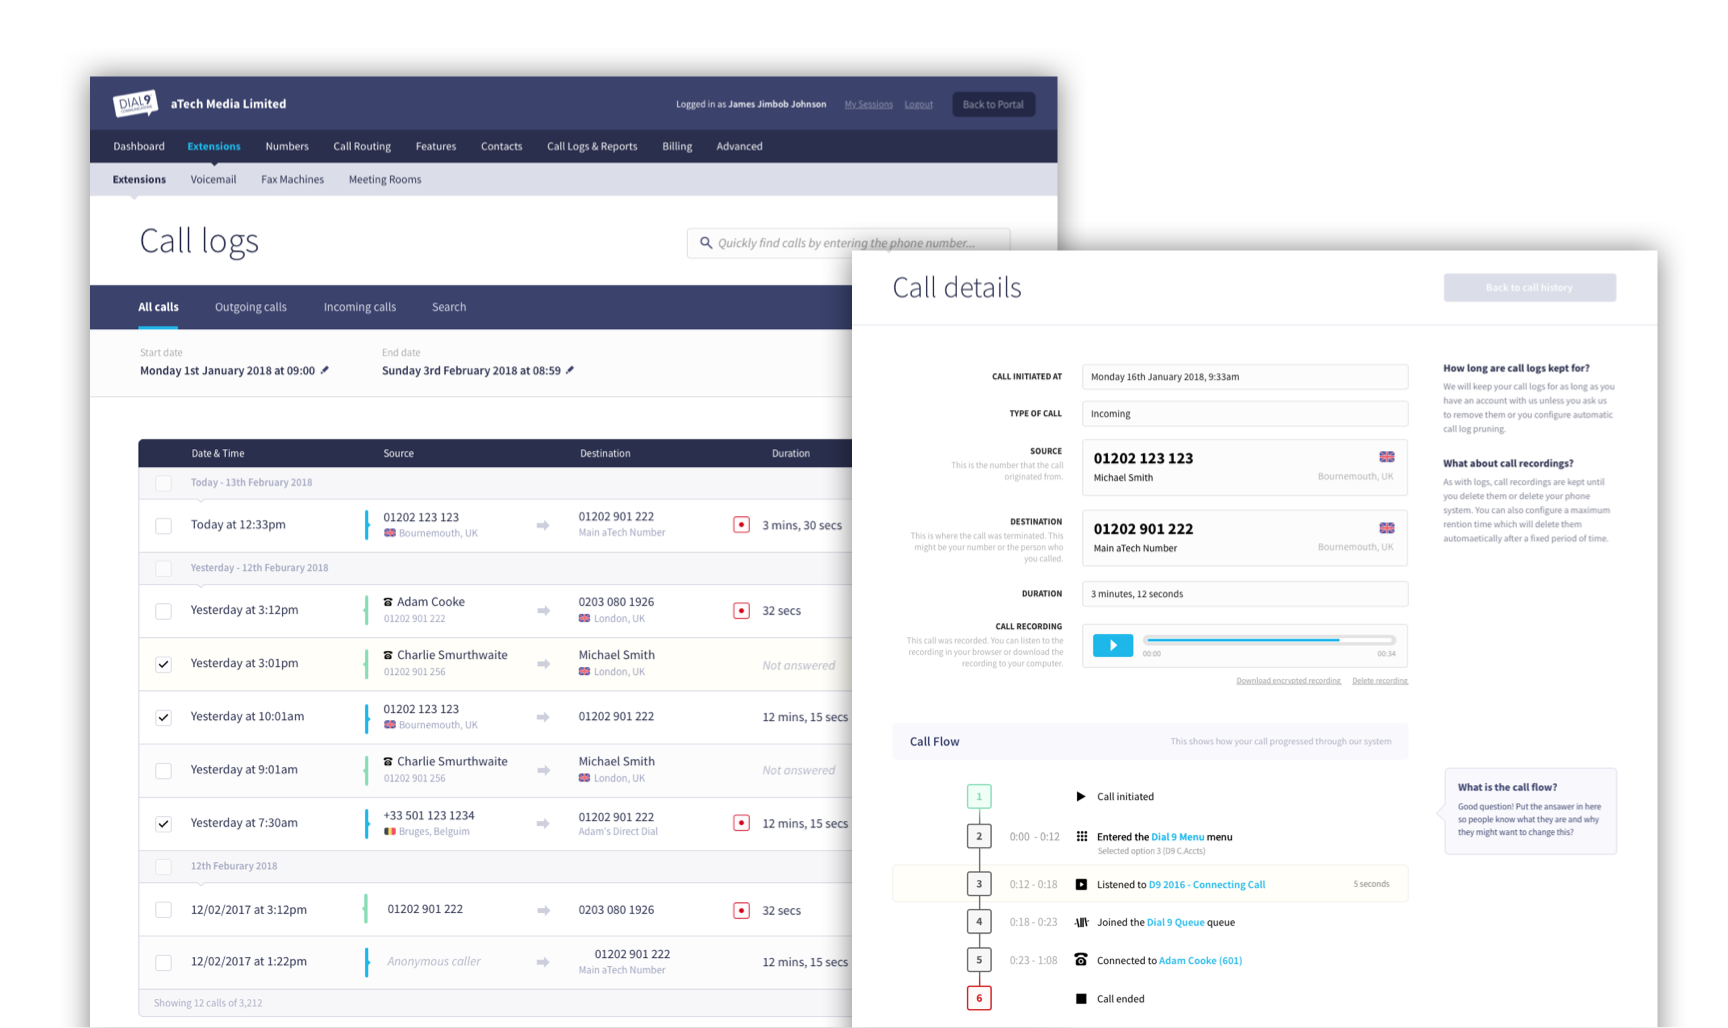Click UK flag in Source field
Screen dimensions: 1728x1028
[1387, 457]
